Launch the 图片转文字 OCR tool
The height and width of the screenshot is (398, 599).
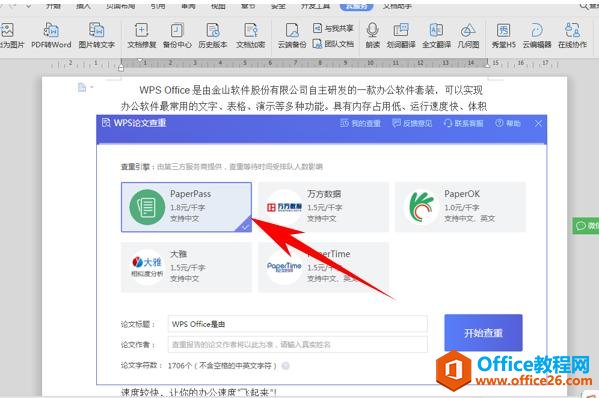[97, 35]
